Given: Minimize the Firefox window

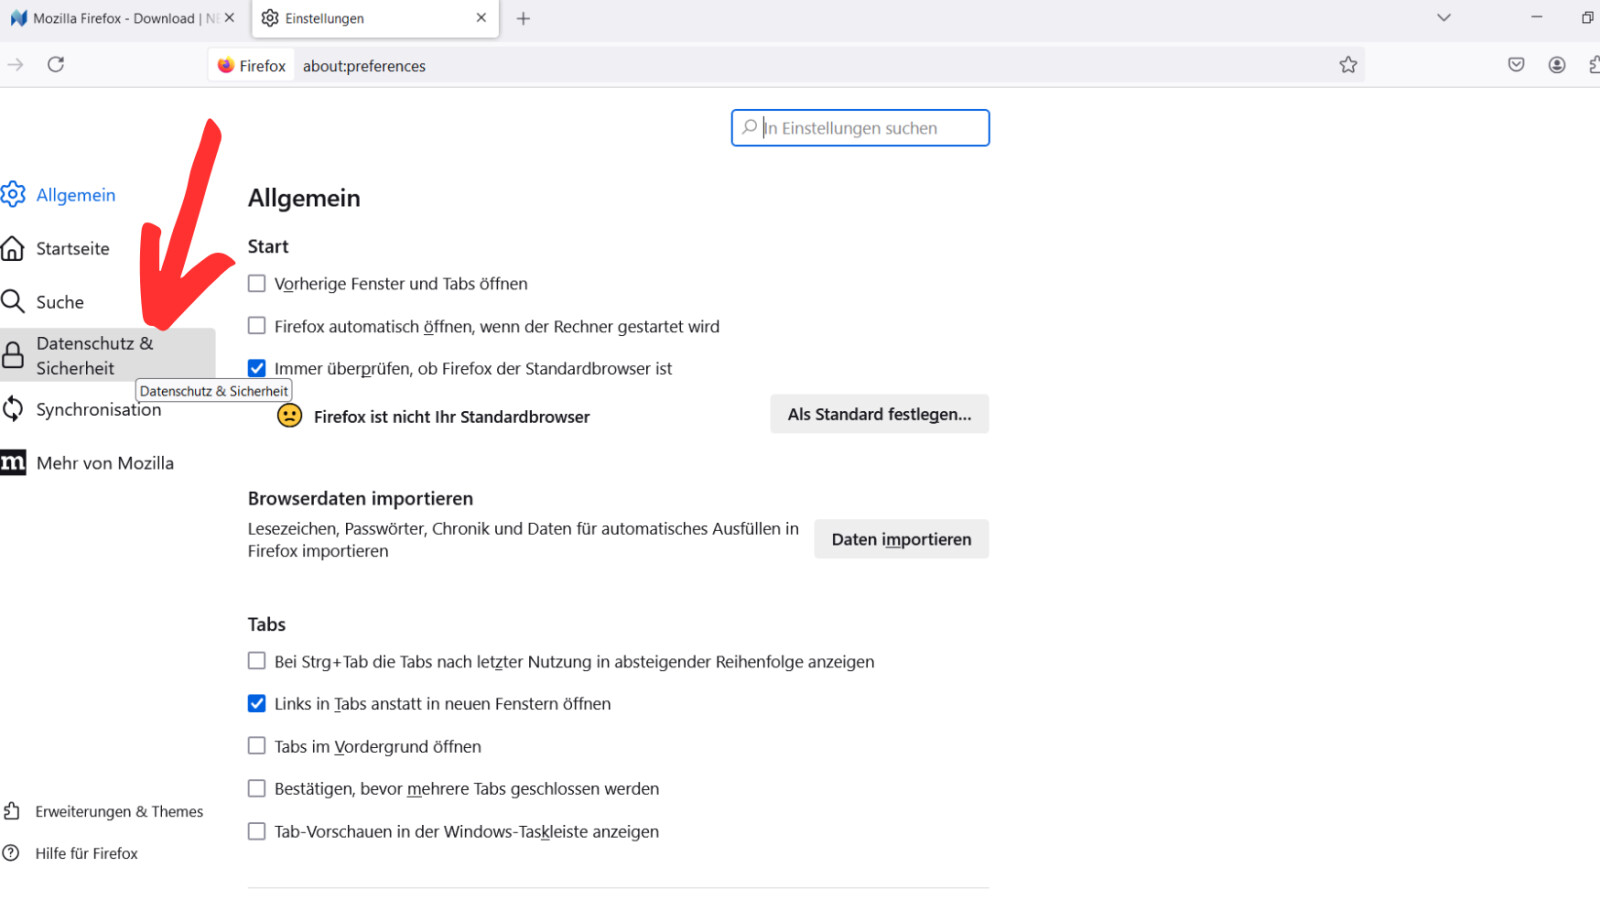Looking at the screenshot, I should (x=1536, y=18).
